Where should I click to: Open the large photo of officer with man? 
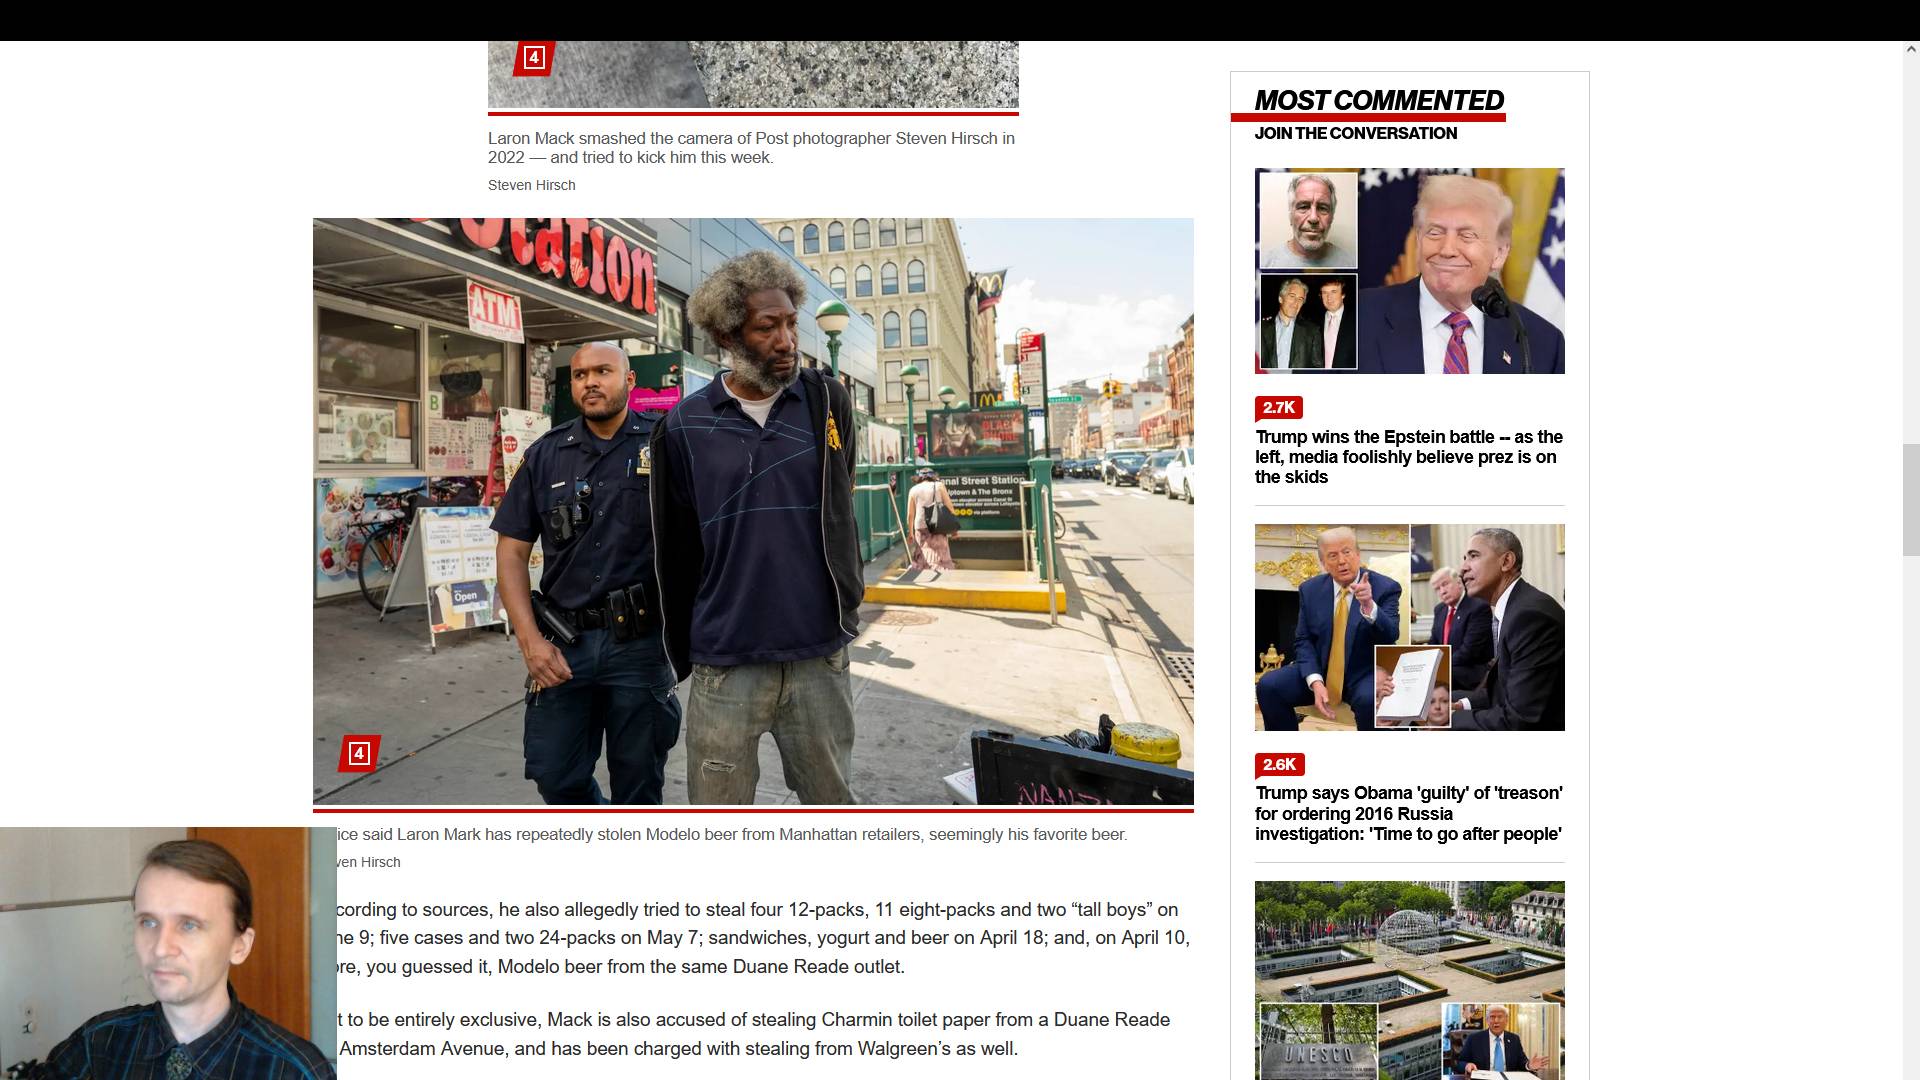click(753, 511)
